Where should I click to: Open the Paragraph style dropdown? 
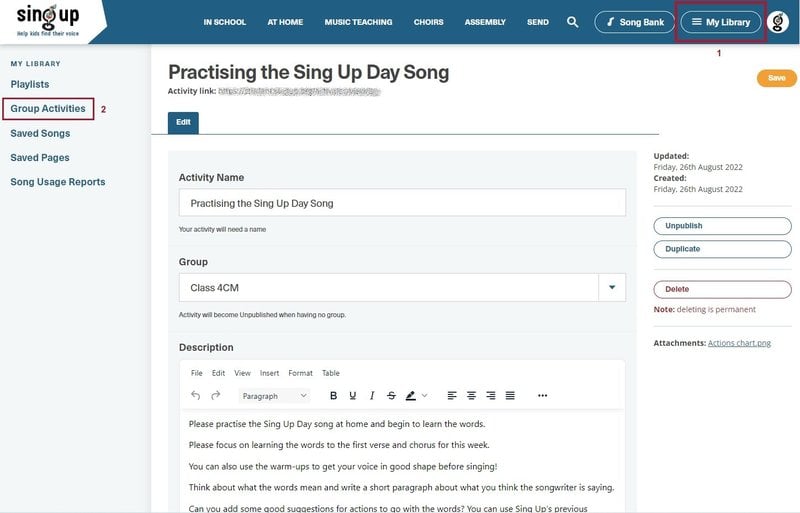coord(275,396)
